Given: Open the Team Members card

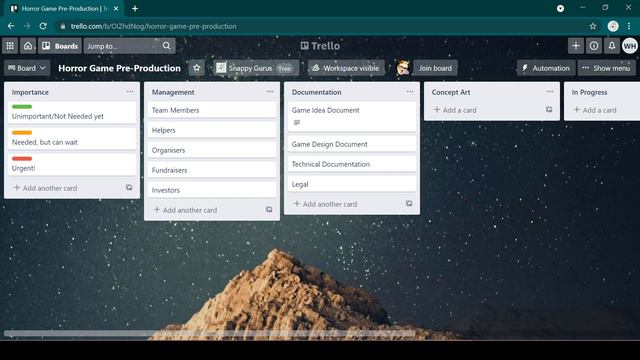Looking at the screenshot, I should pos(212,110).
